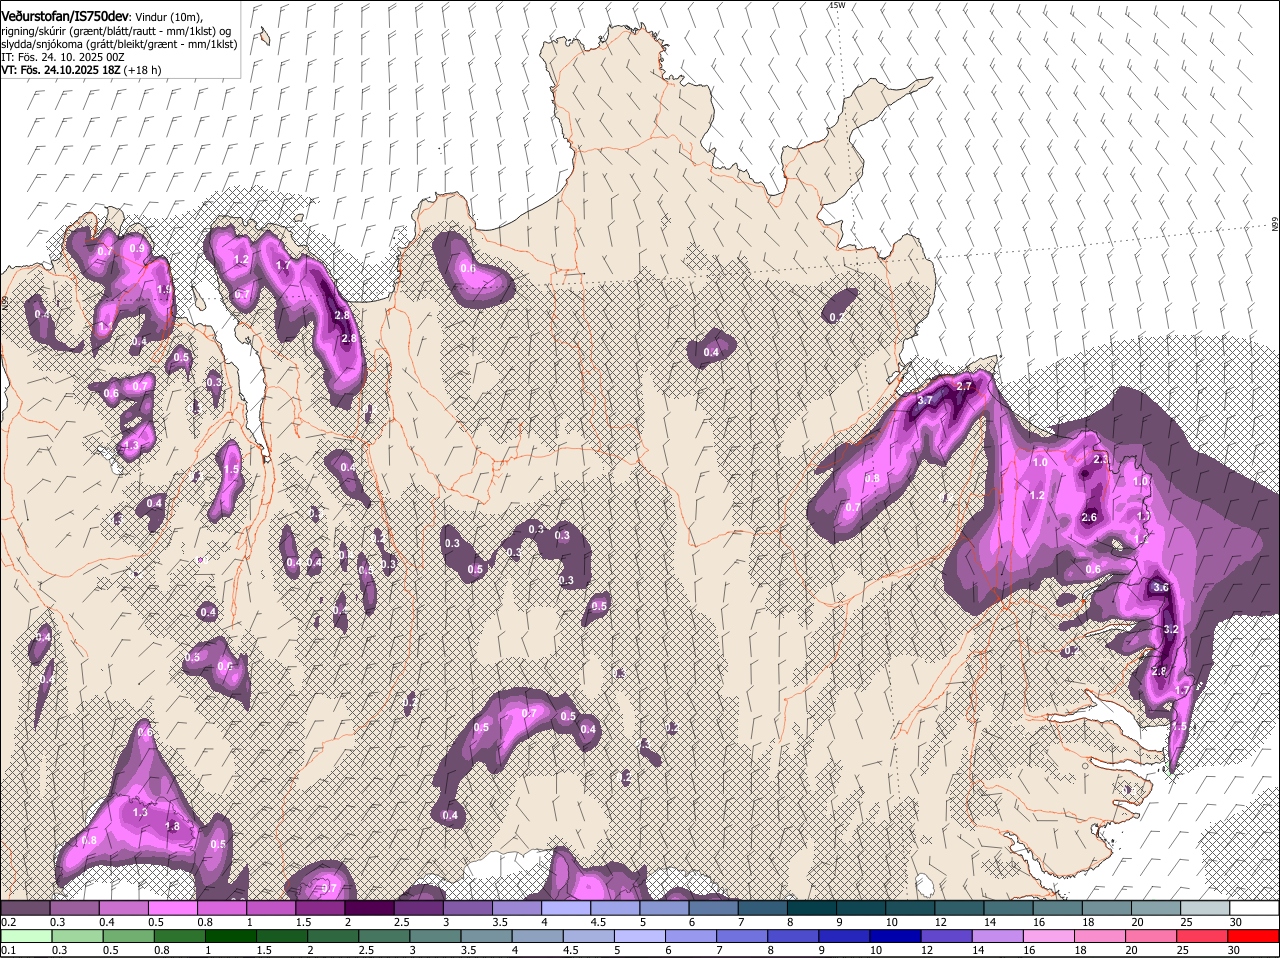
Task: Pick the dark teal upper swatch between 8 and 9
Action: point(812,908)
